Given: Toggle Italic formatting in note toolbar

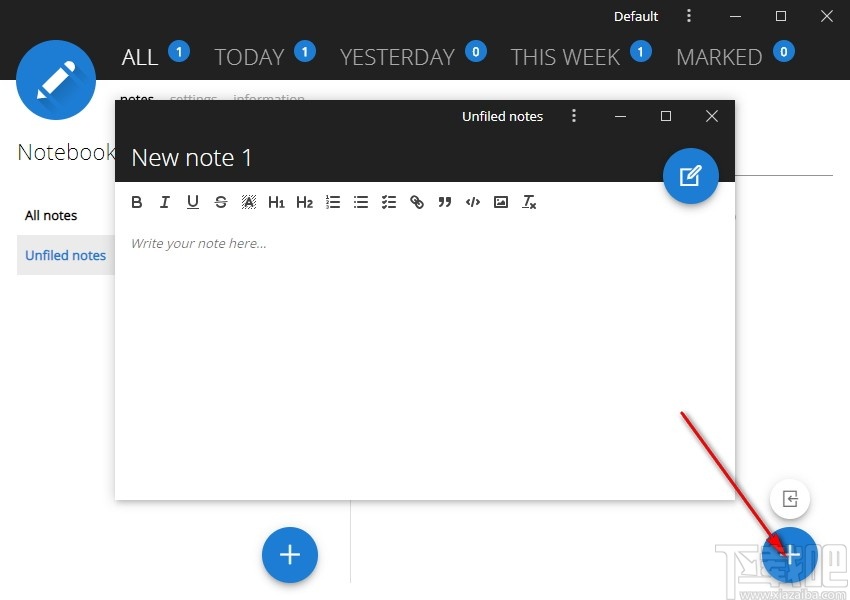Looking at the screenshot, I should click(x=164, y=202).
